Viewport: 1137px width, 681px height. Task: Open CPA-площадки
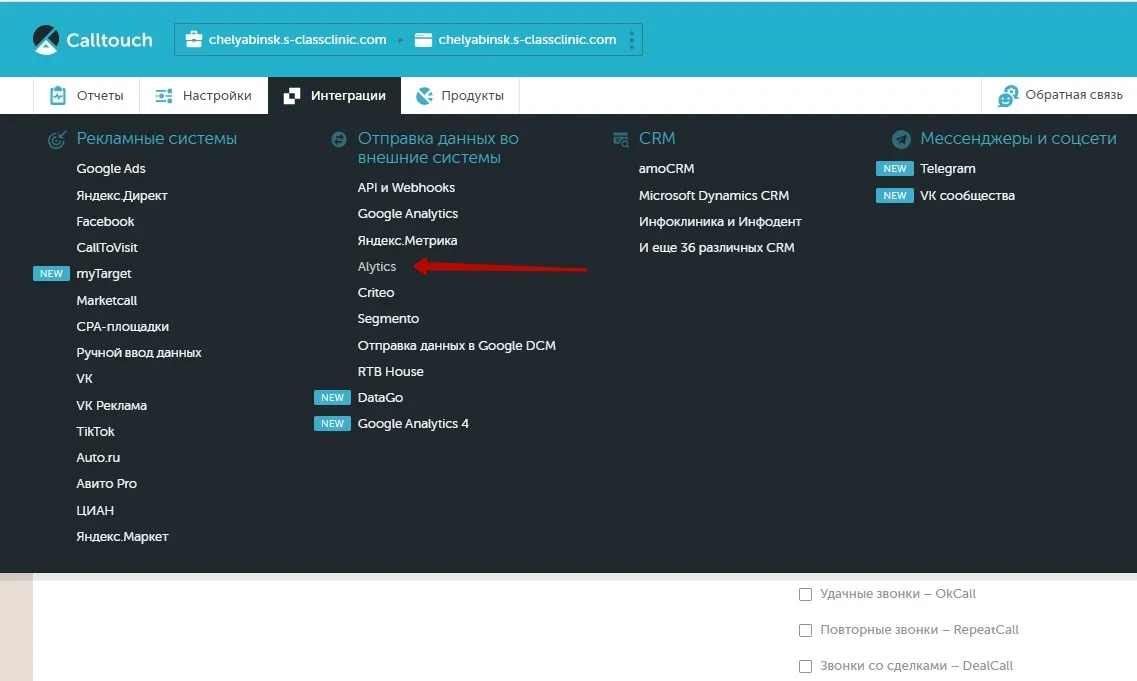123,327
